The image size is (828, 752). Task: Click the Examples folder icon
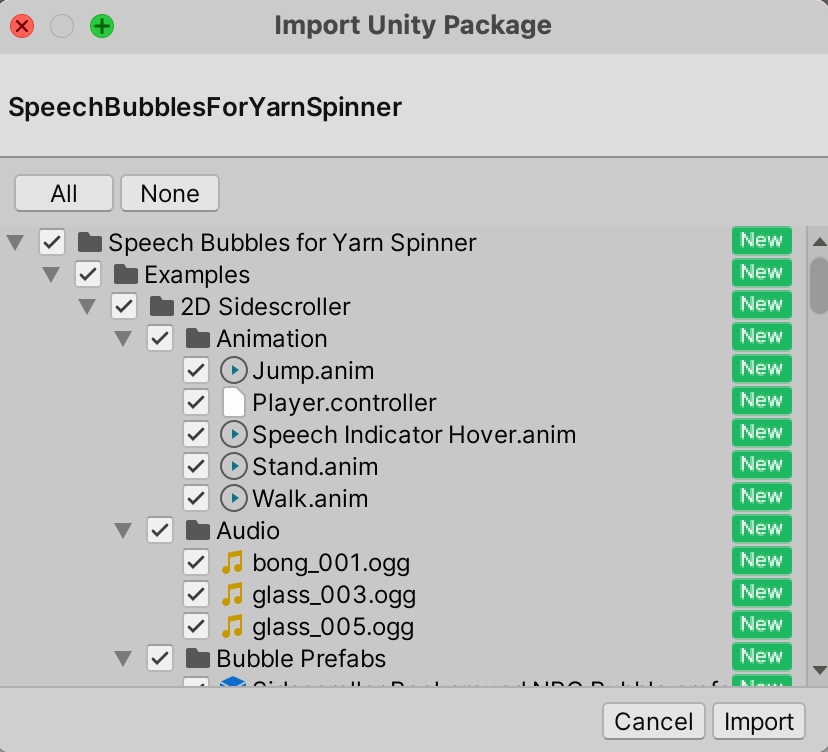pyautogui.click(x=125, y=275)
